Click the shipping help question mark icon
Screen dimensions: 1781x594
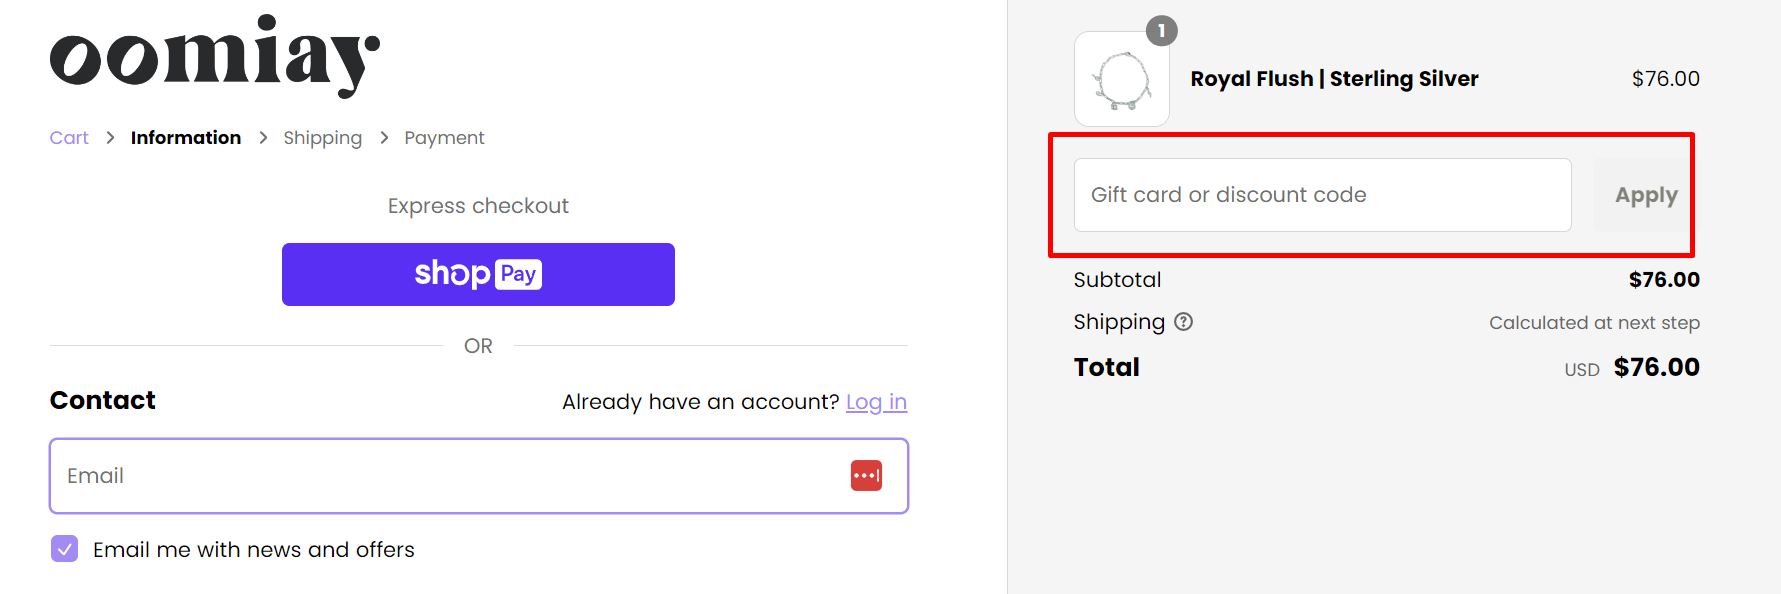[x=1183, y=322]
